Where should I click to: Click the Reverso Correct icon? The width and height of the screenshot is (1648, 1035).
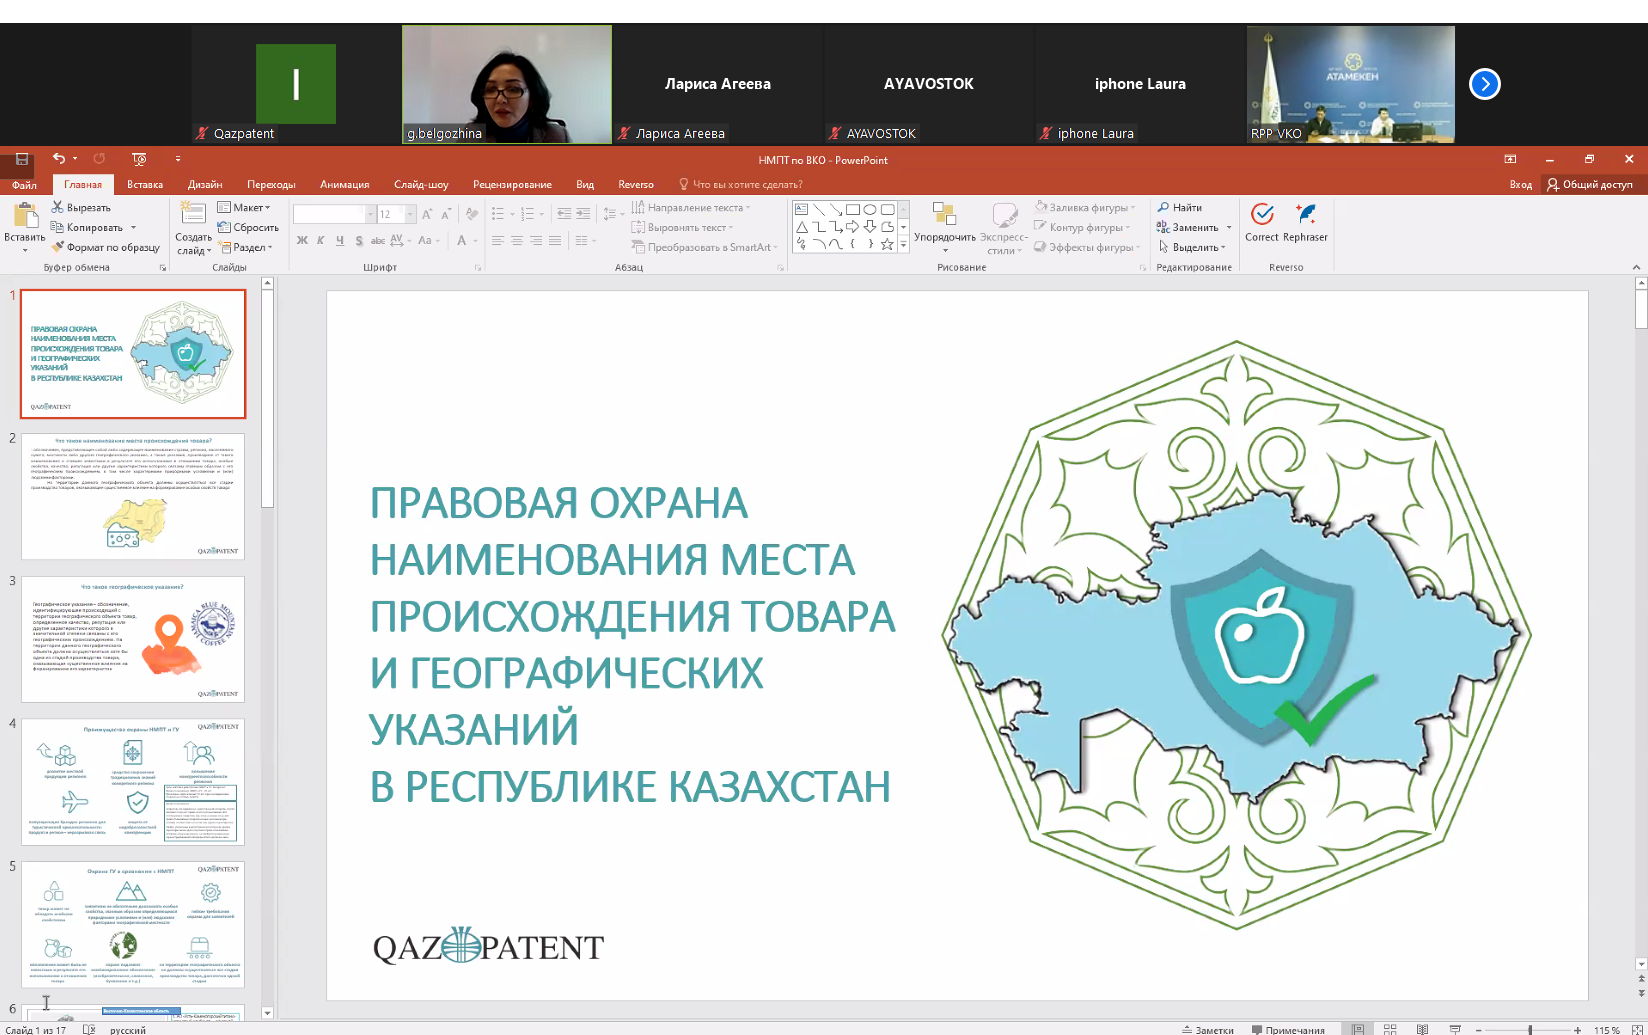1262,215
